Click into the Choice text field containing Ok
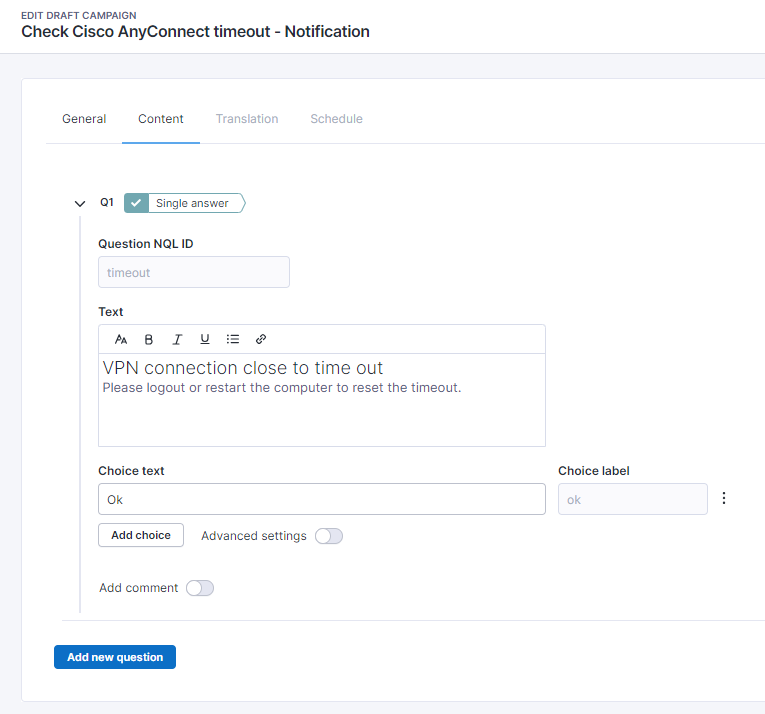The height and width of the screenshot is (714, 765). (x=322, y=499)
